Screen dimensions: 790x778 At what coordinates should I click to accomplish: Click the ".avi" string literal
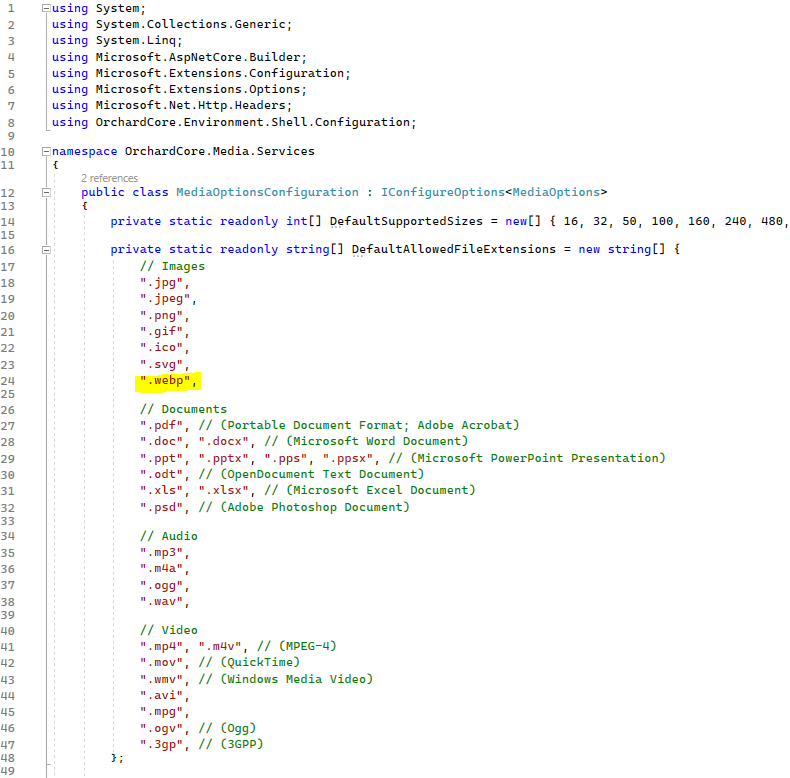tap(161, 695)
